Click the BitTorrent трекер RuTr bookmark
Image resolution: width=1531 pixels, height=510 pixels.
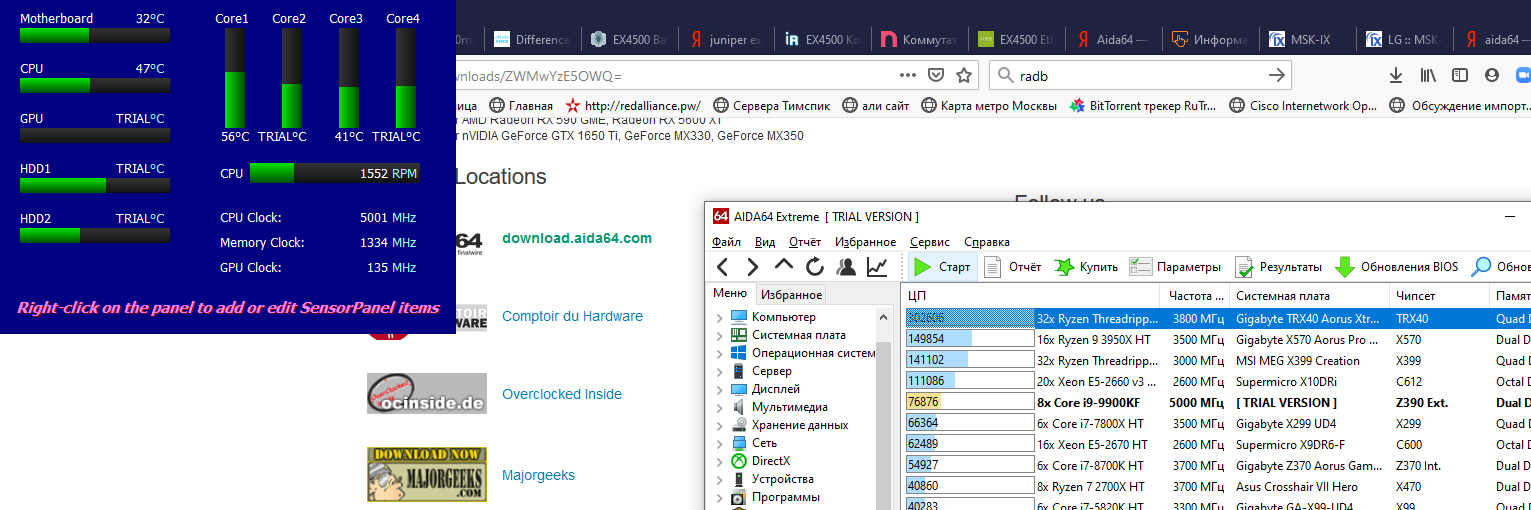click(x=1144, y=105)
